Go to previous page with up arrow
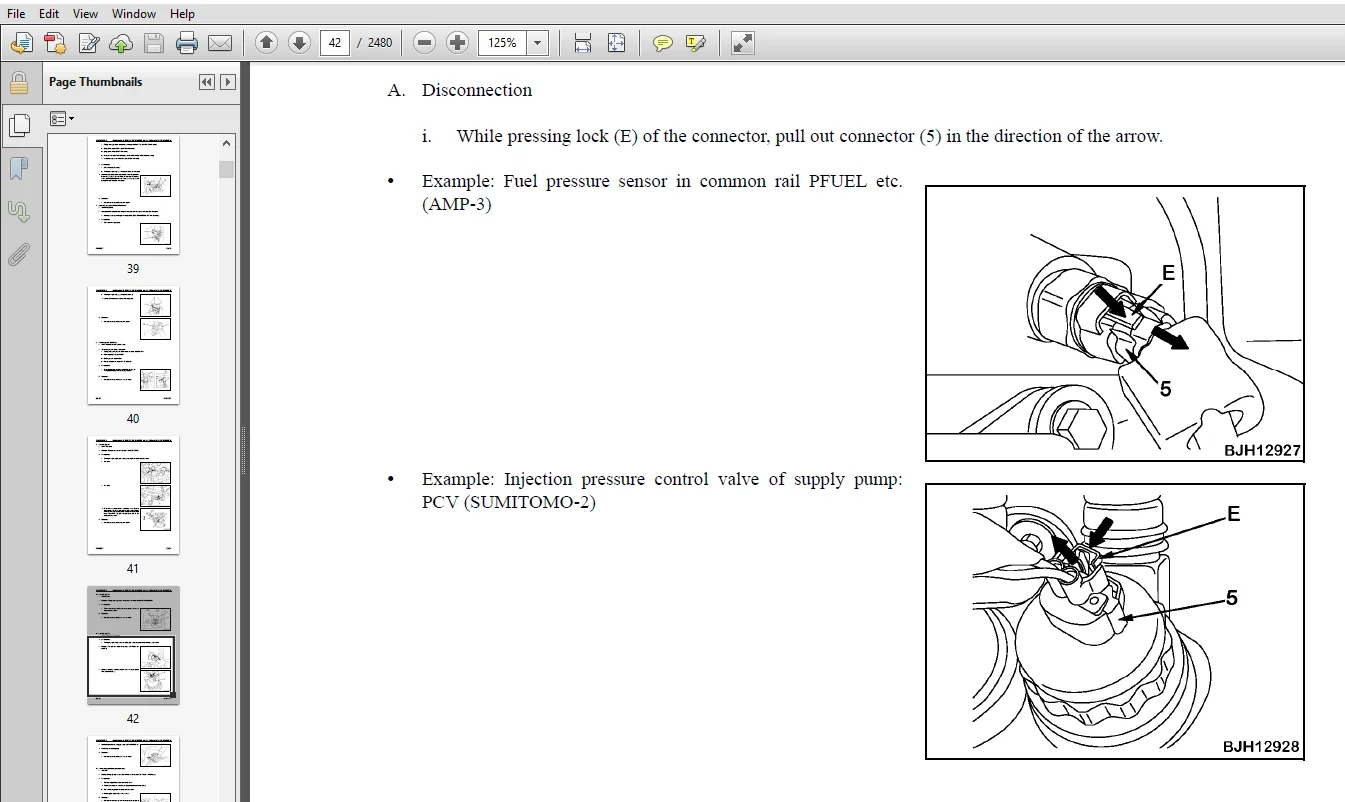The height and width of the screenshot is (802, 1345). click(266, 43)
